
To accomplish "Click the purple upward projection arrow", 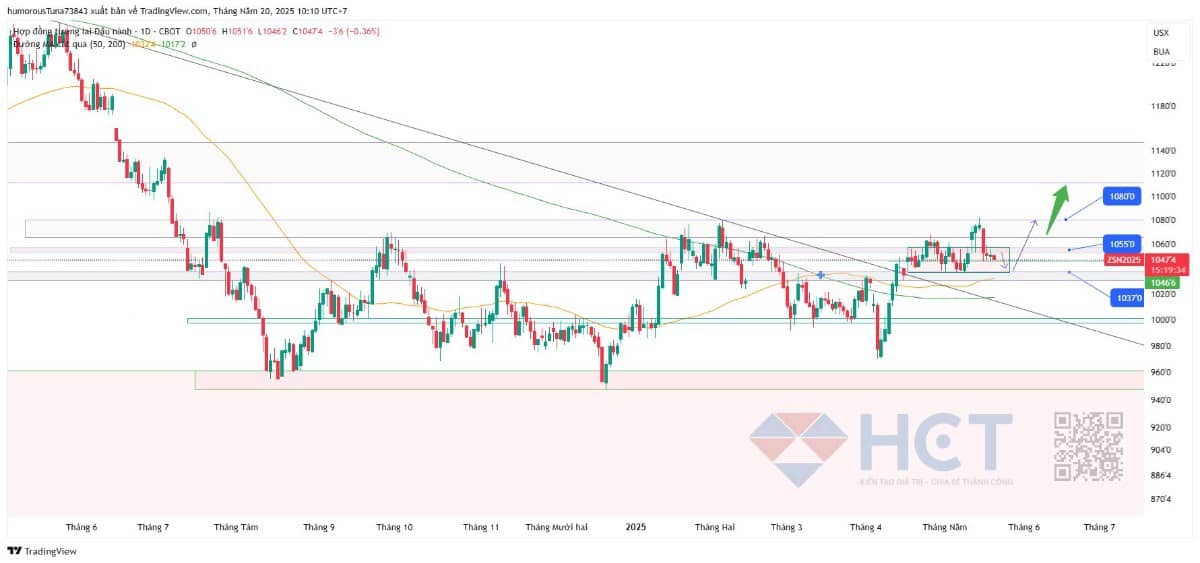I will [x=1030, y=234].
